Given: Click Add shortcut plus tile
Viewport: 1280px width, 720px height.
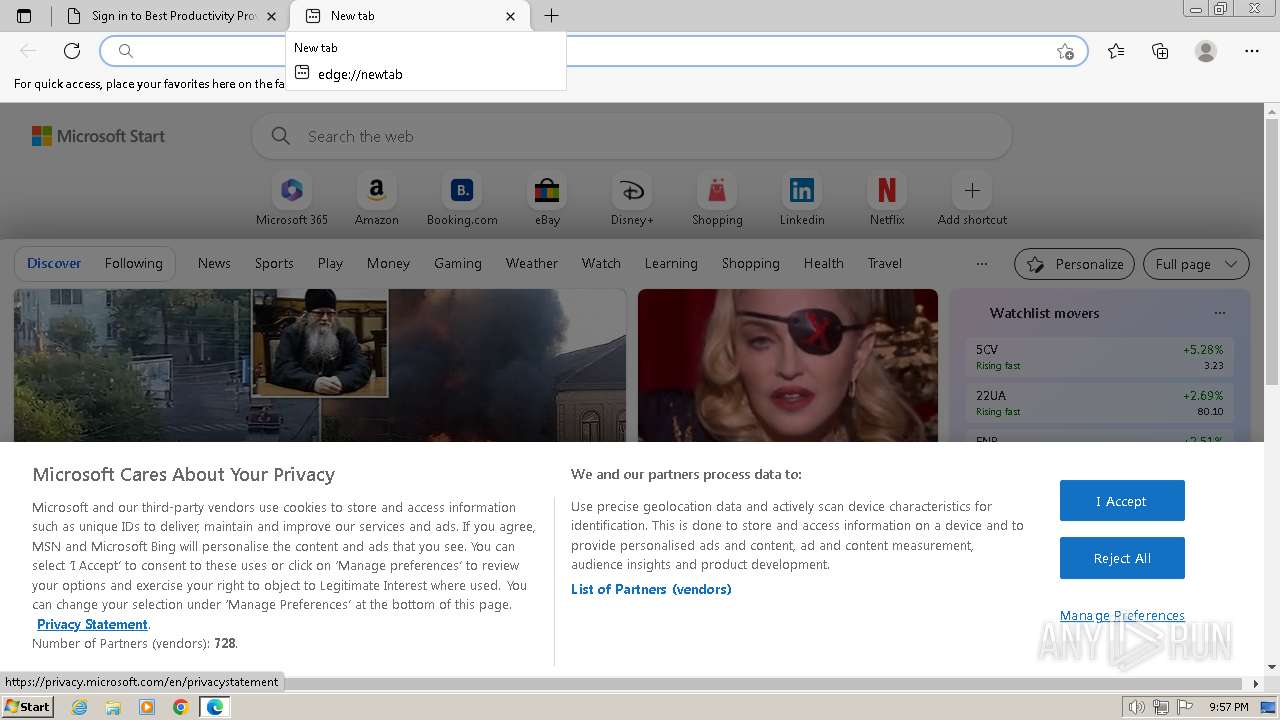Looking at the screenshot, I should pos(972,200).
